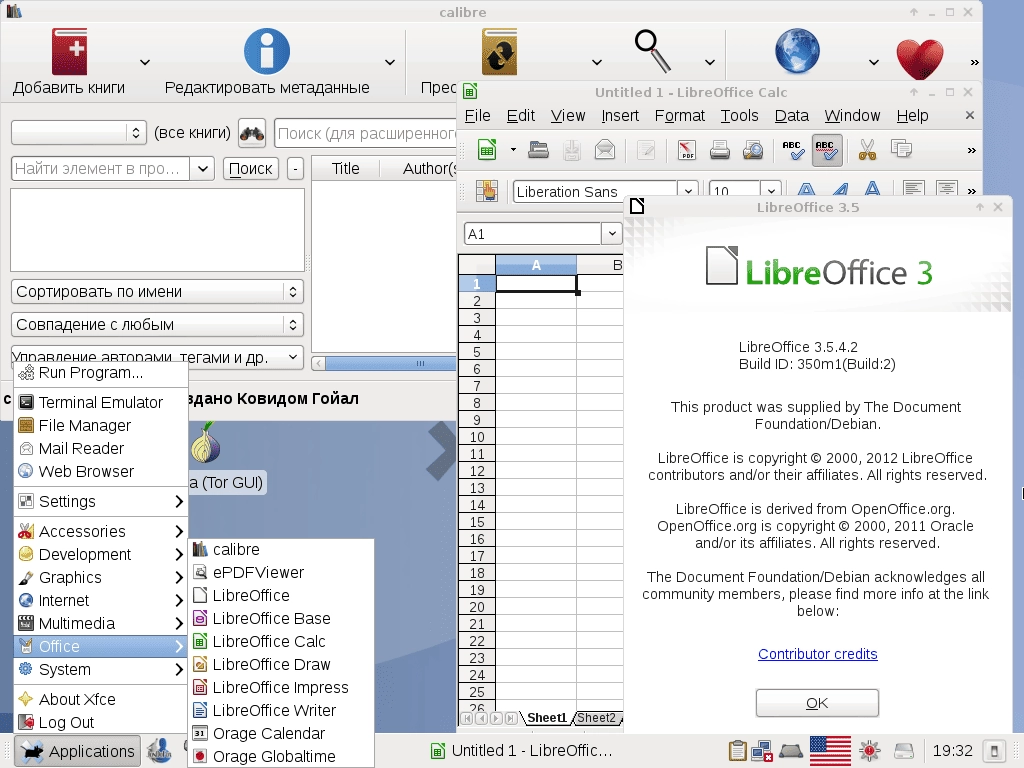Click the keyboard icon in the panel
1024x768 pixels.
pyautogui.click(x=791, y=751)
